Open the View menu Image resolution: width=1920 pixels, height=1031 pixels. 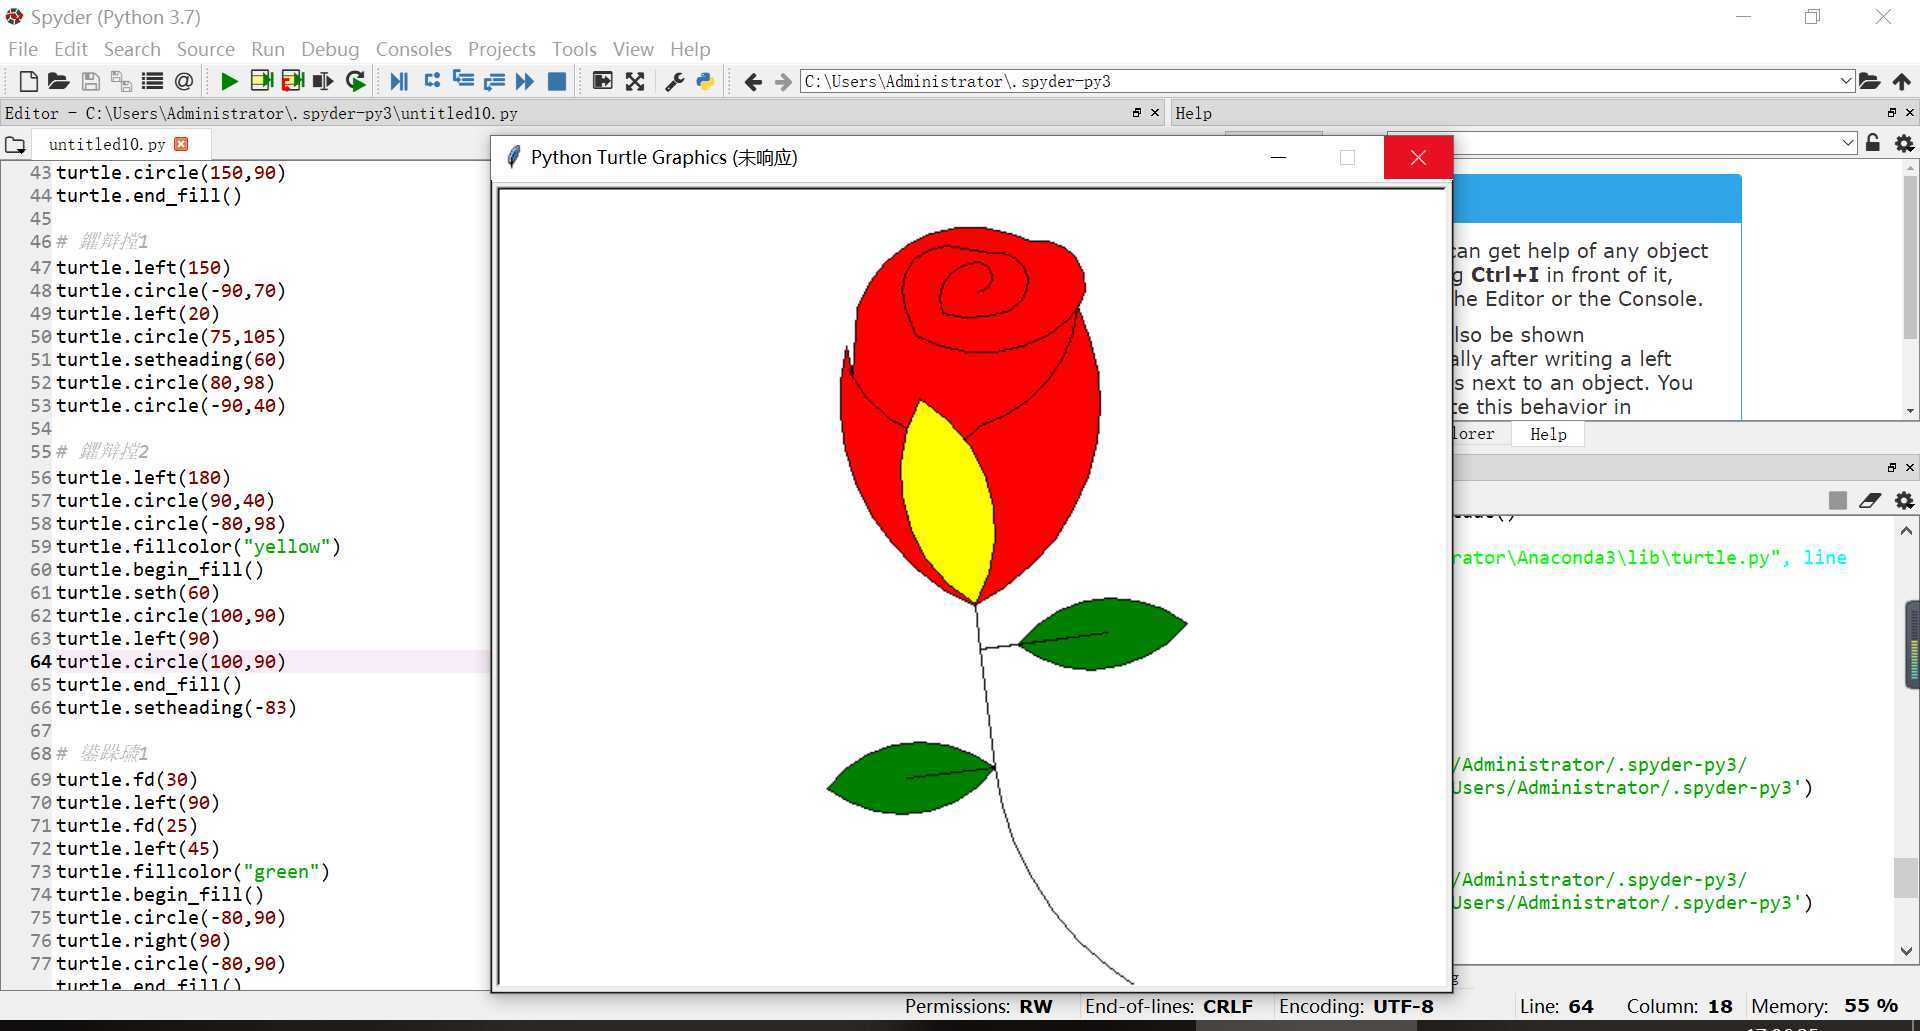[x=633, y=49]
